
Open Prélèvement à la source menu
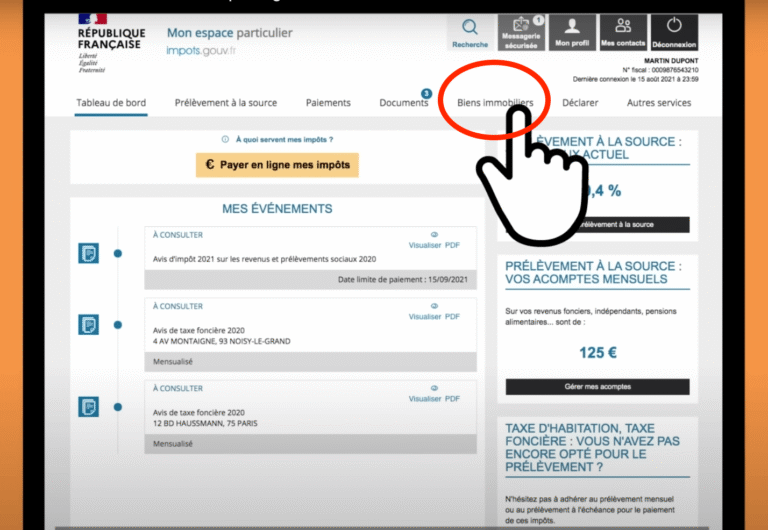tap(226, 103)
